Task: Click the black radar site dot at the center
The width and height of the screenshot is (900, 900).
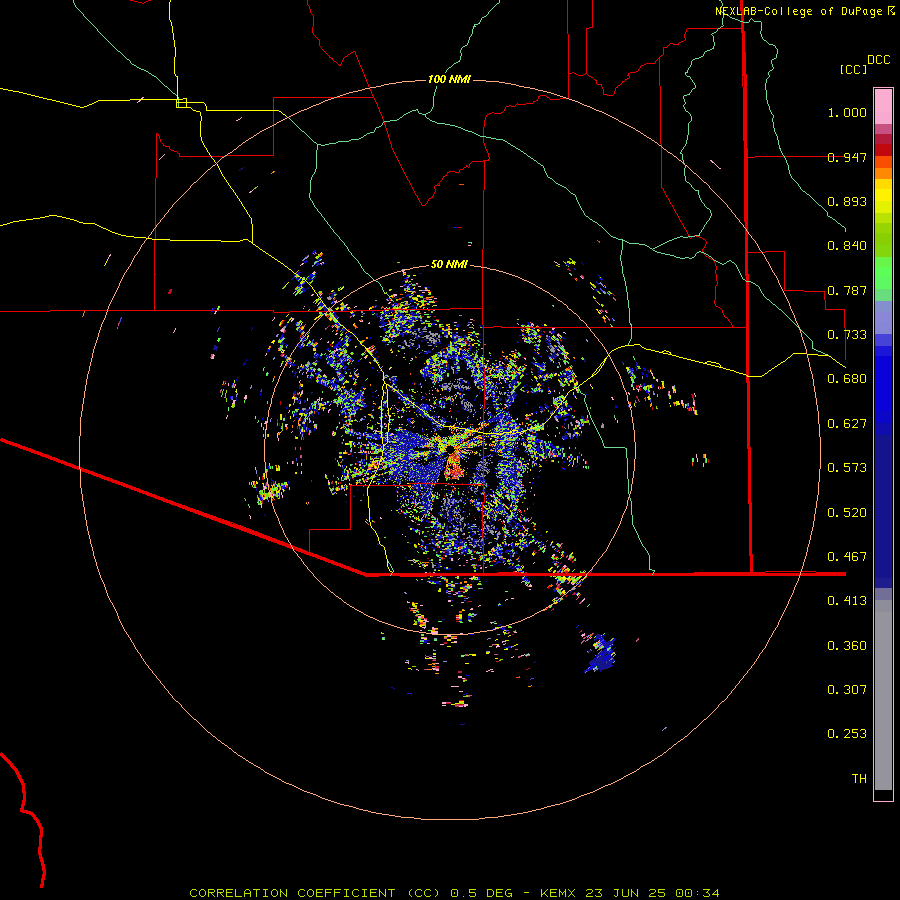Action: 451,448
